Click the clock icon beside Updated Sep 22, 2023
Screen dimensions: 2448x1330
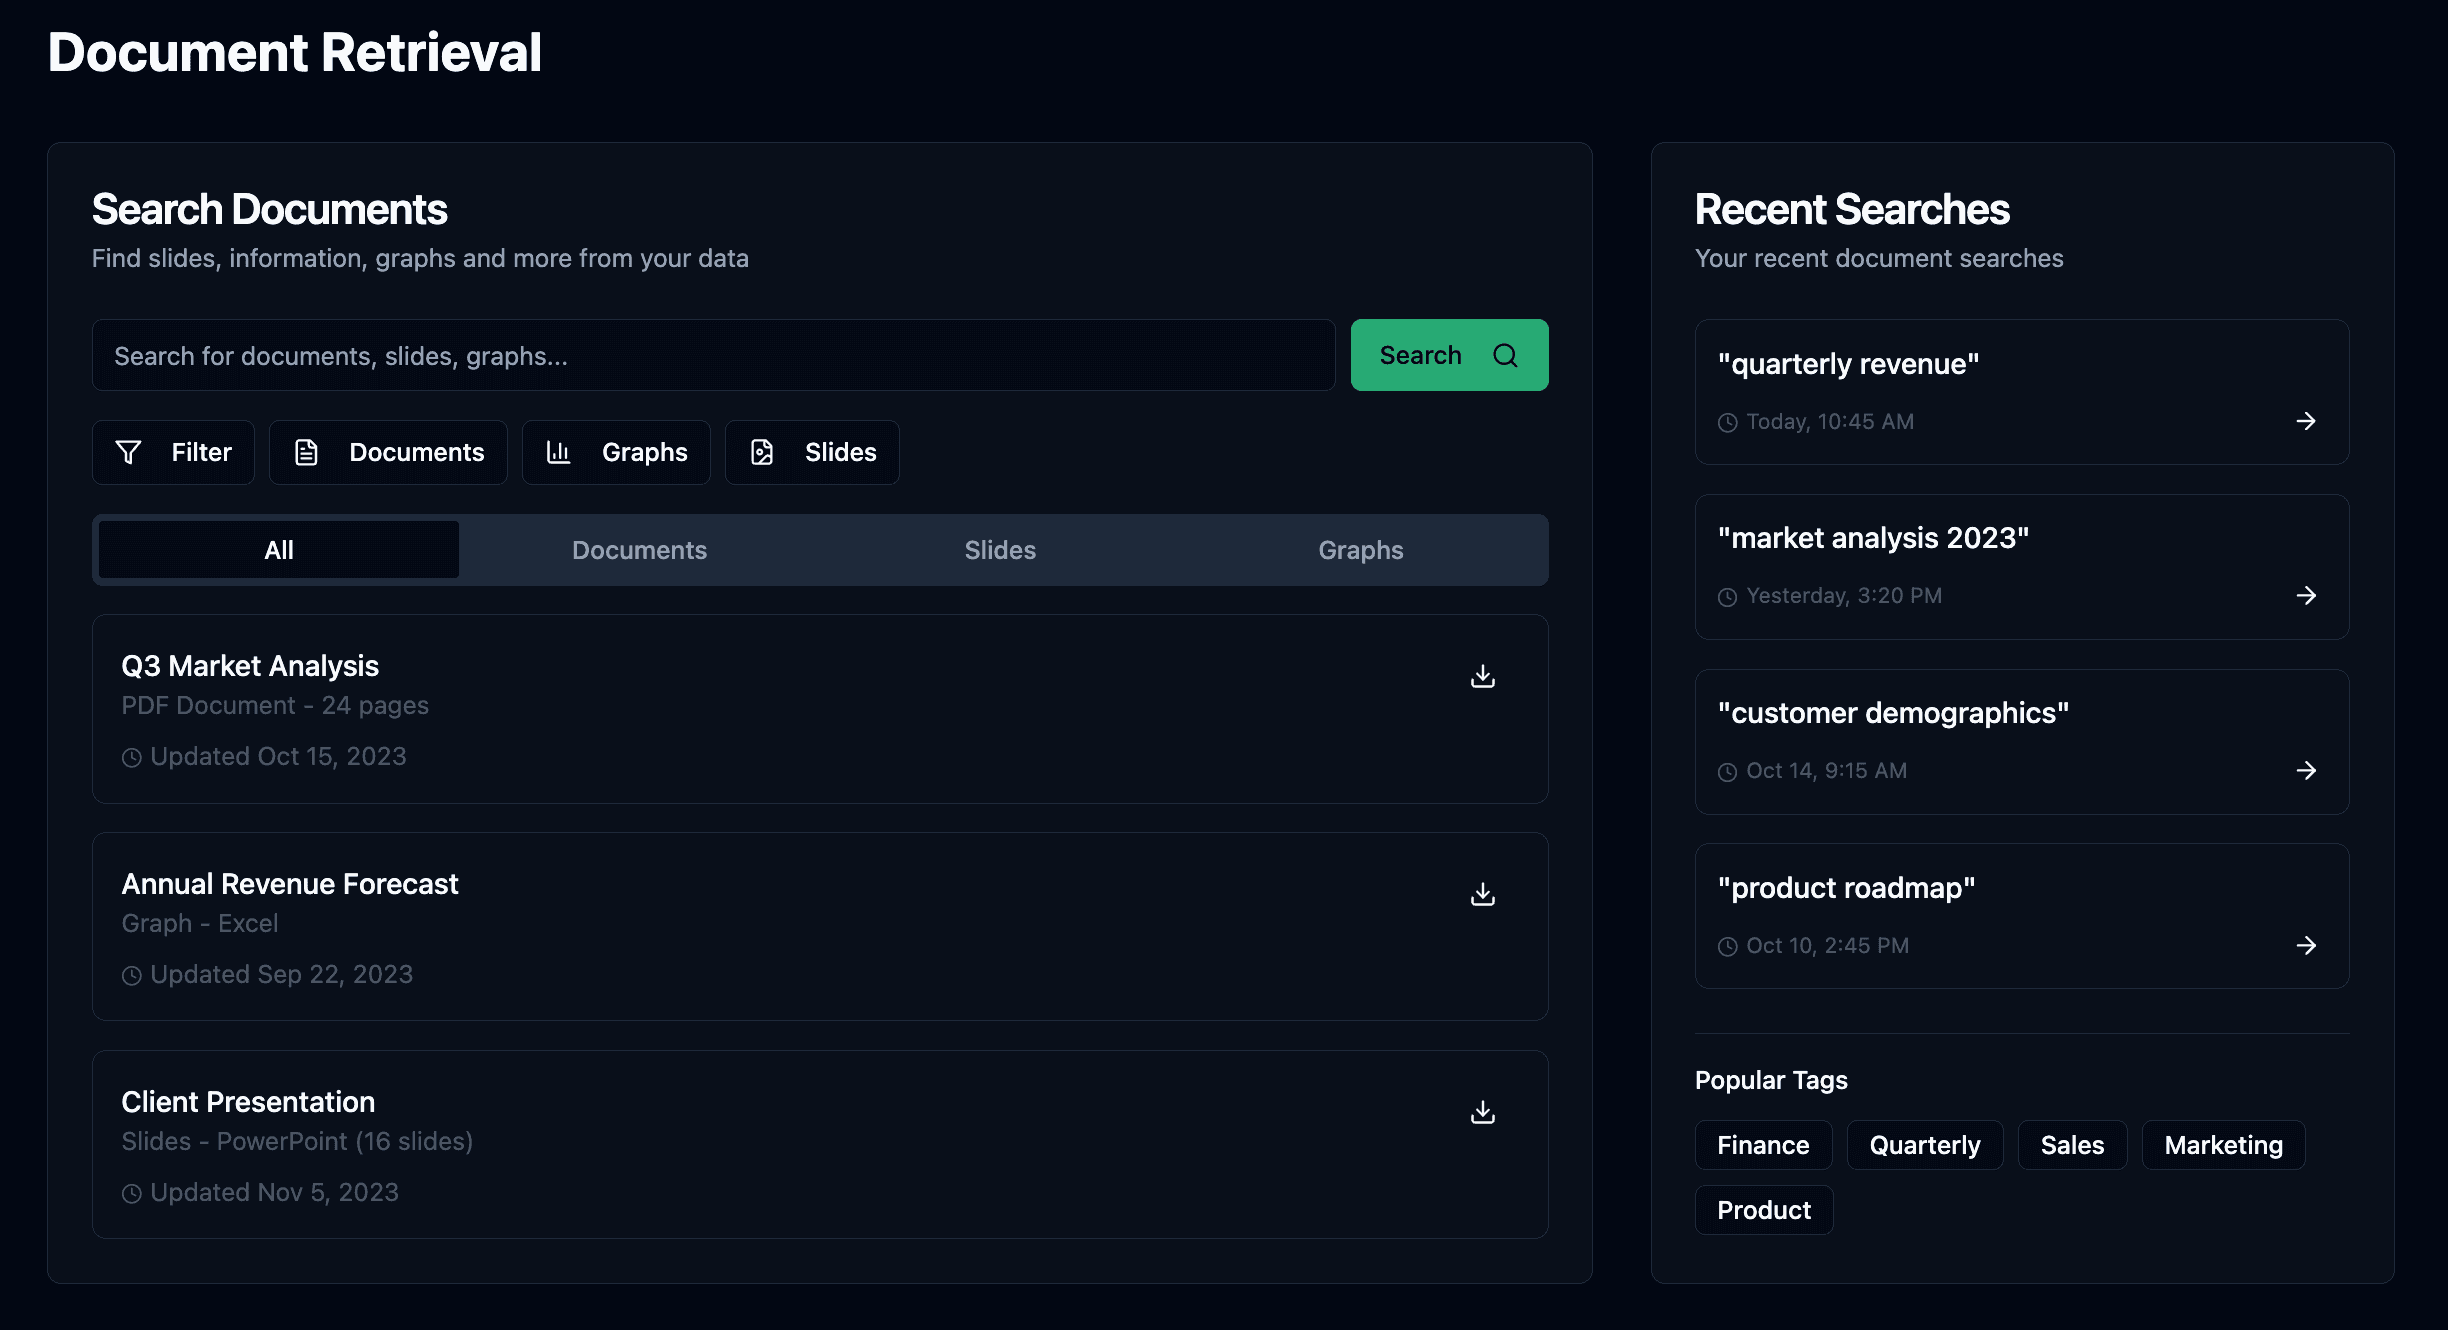(131, 976)
